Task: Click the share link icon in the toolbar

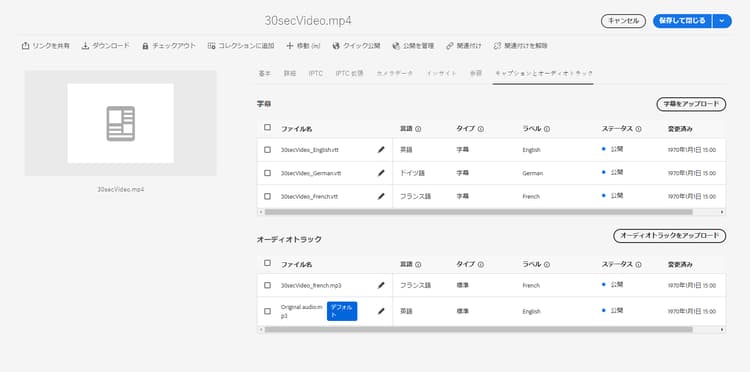Action: 25,46
